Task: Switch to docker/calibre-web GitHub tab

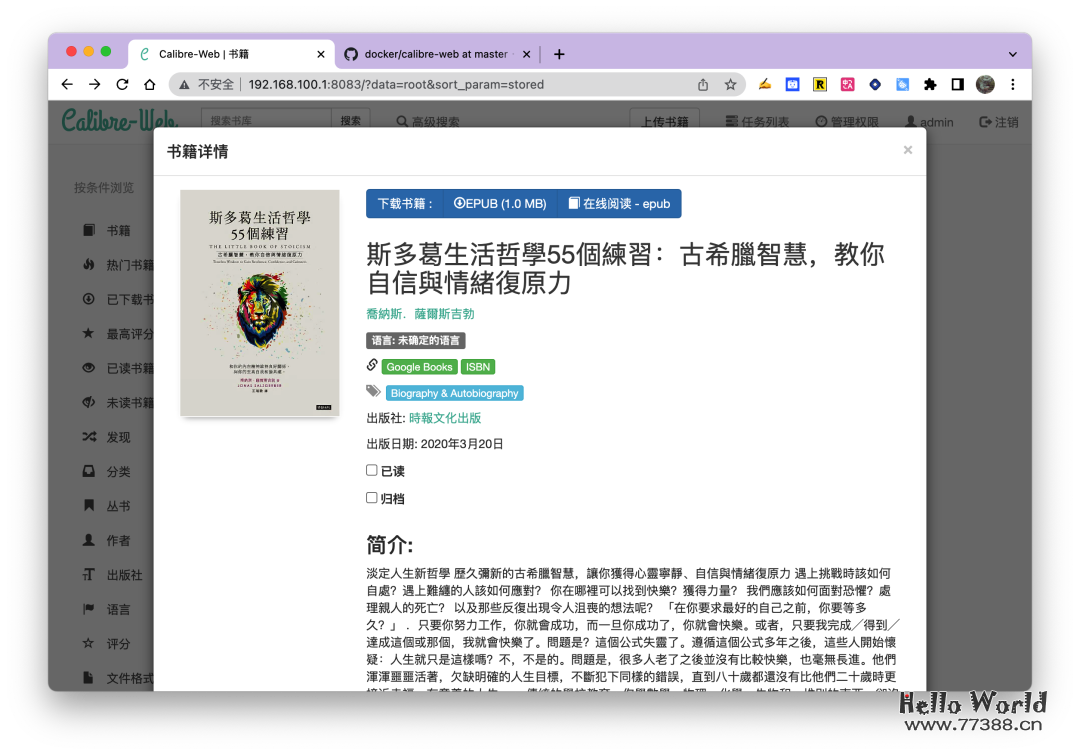Action: (x=437, y=54)
